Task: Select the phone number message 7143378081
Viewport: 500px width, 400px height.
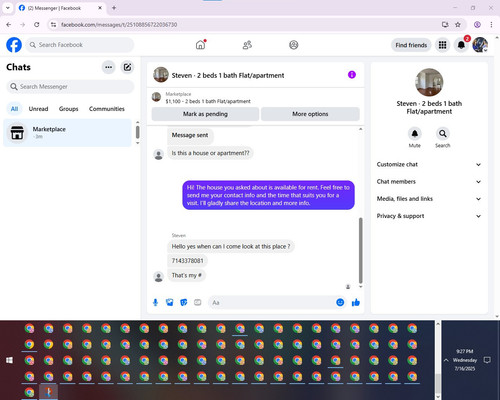Action: coord(187,261)
